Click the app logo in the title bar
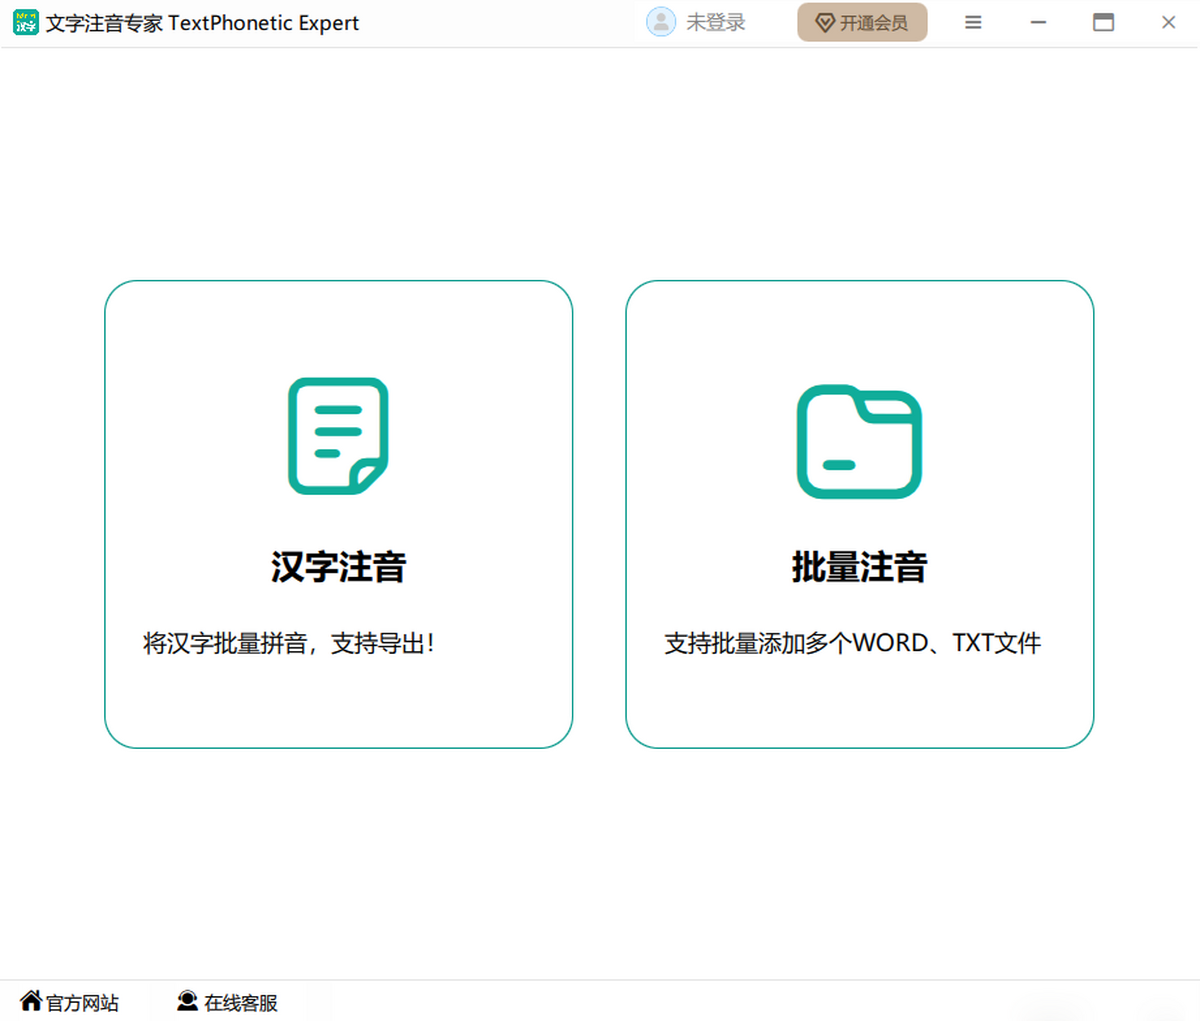Viewport: 1200px width, 1021px height. pyautogui.click(x=26, y=22)
